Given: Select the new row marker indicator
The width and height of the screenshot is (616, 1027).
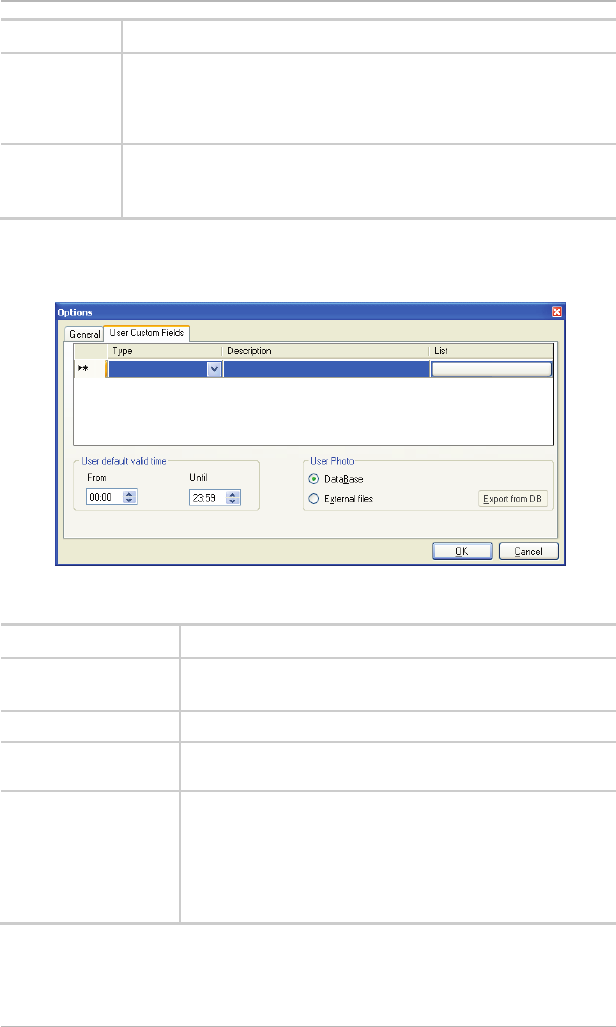Looking at the screenshot, I should pos(90,369).
